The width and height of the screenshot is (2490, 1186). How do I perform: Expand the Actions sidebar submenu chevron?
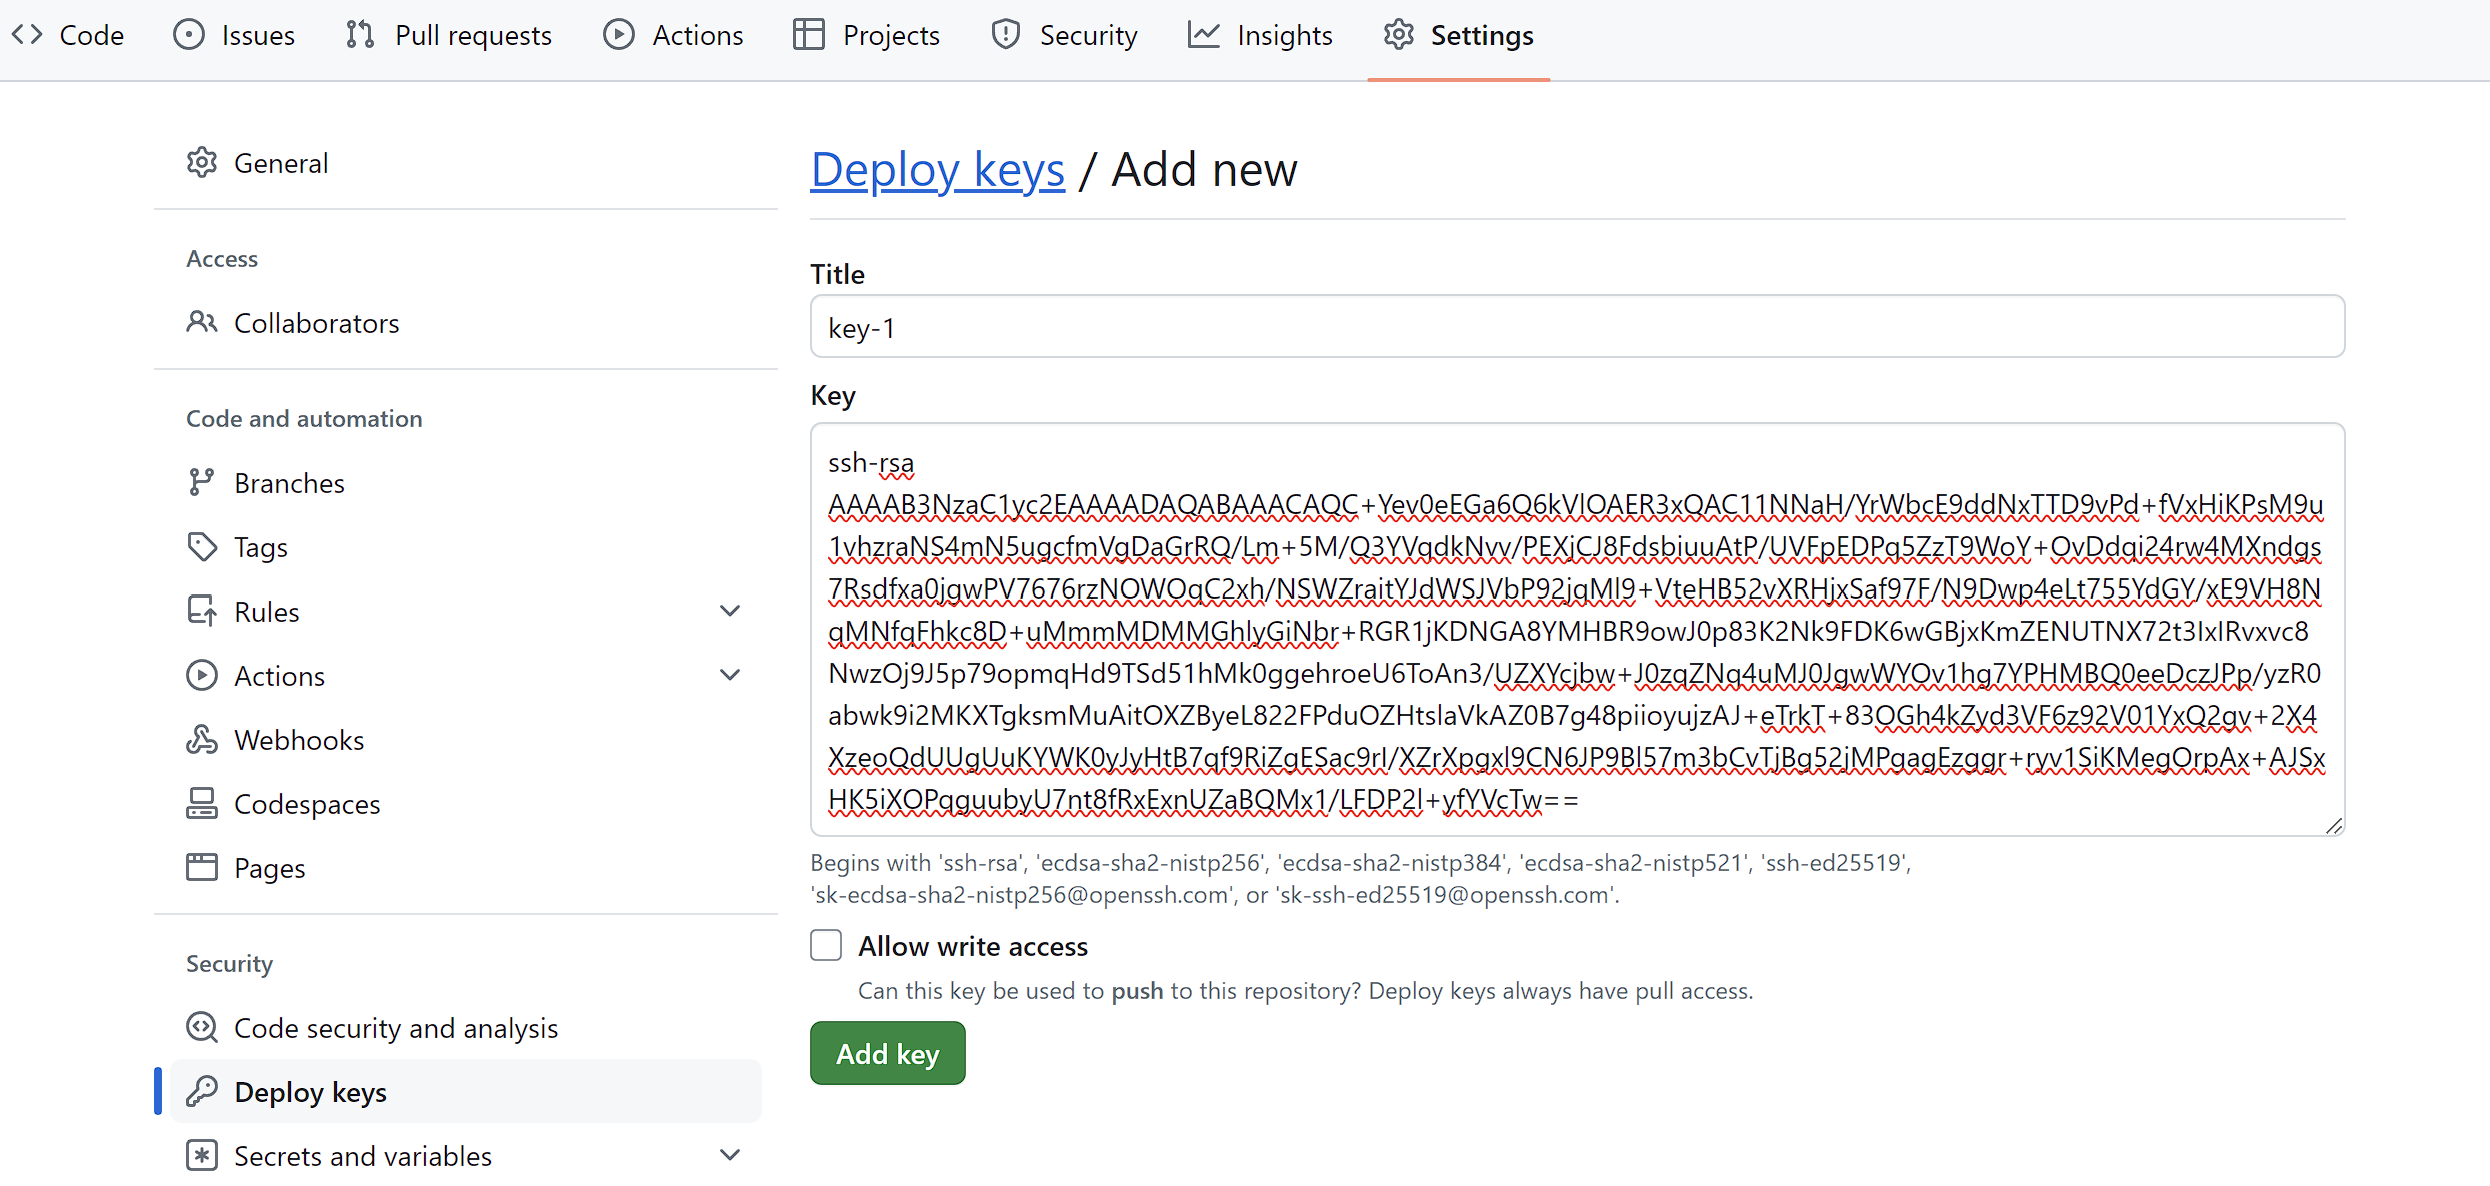click(x=730, y=675)
